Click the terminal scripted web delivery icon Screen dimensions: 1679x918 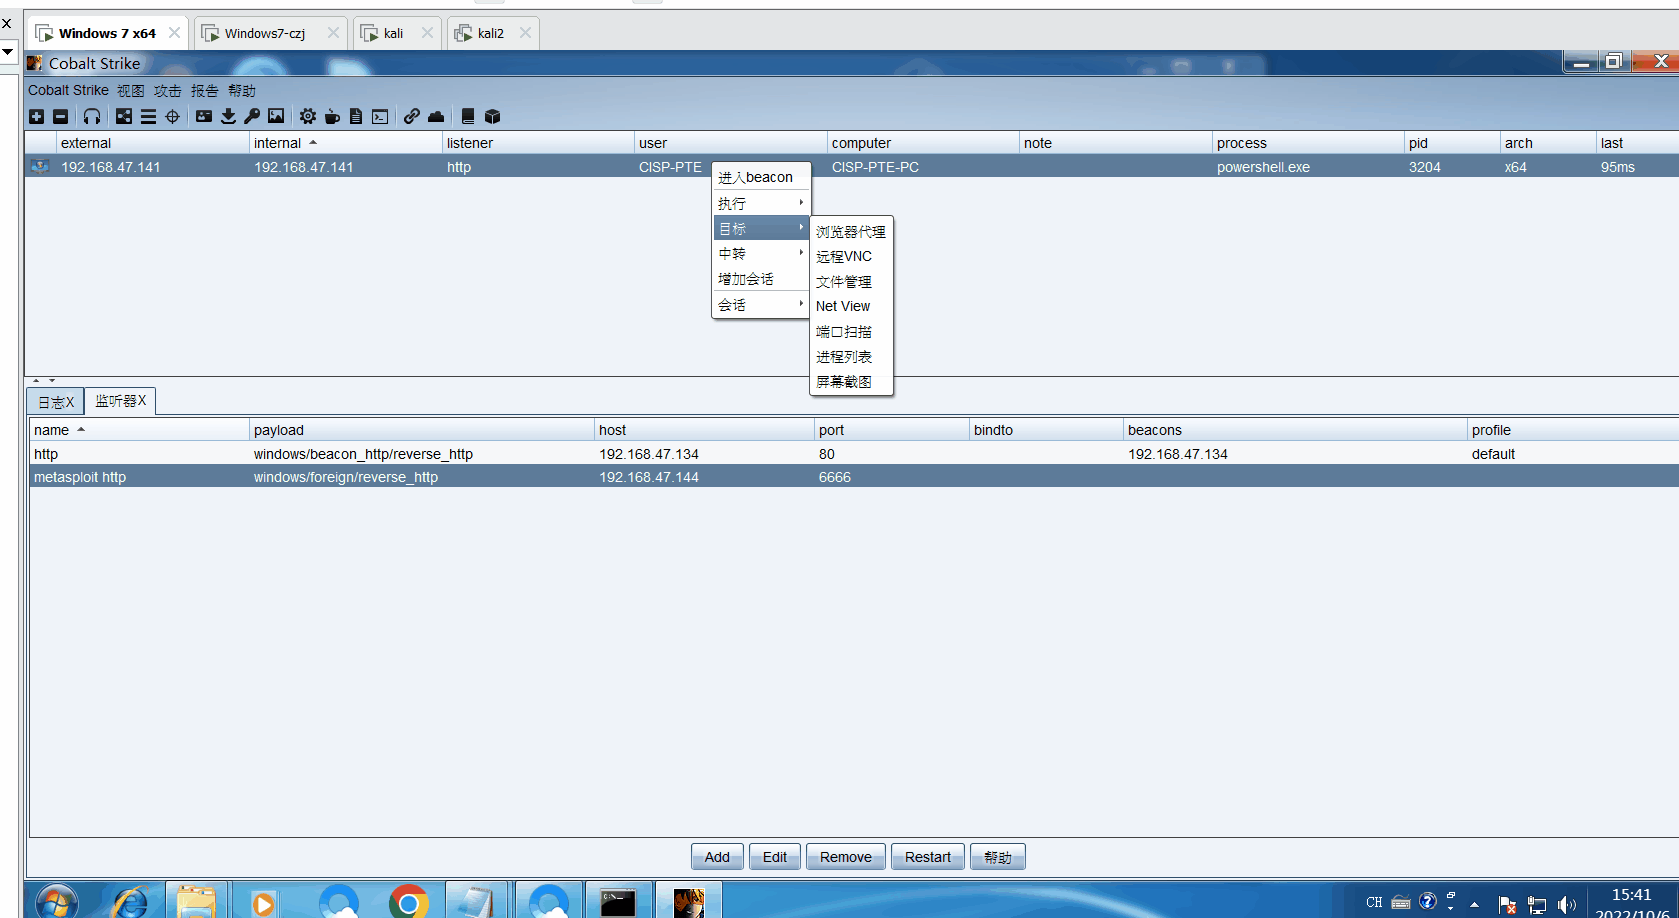click(x=380, y=117)
